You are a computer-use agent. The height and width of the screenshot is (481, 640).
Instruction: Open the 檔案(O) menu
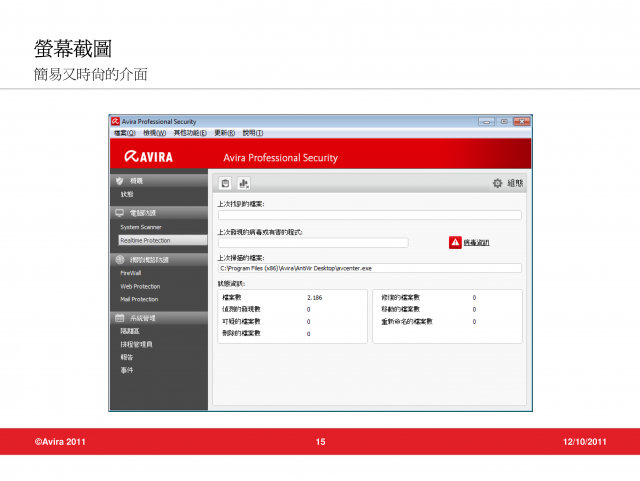point(124,133)
